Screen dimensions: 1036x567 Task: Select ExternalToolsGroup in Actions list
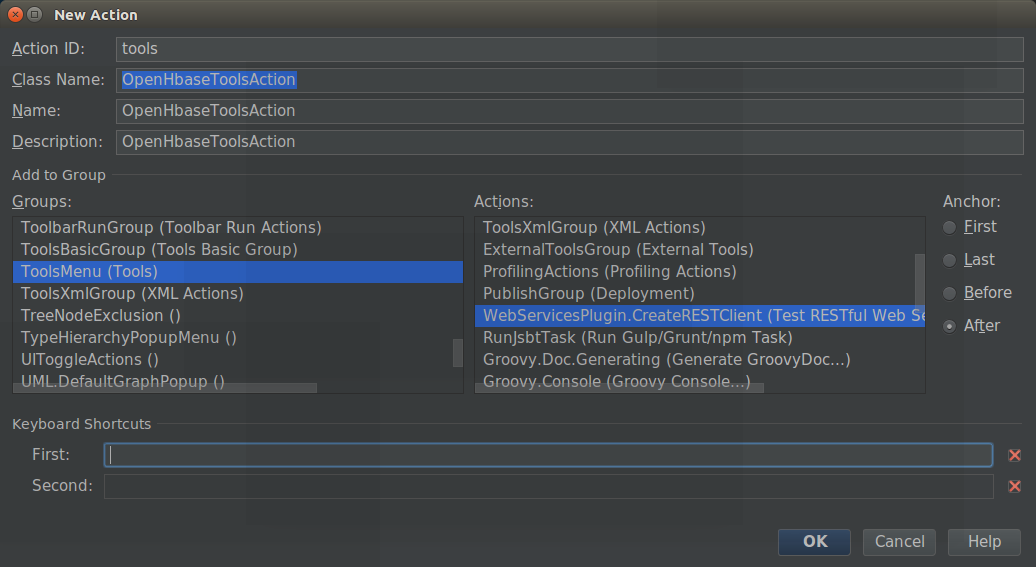[618, 249]
